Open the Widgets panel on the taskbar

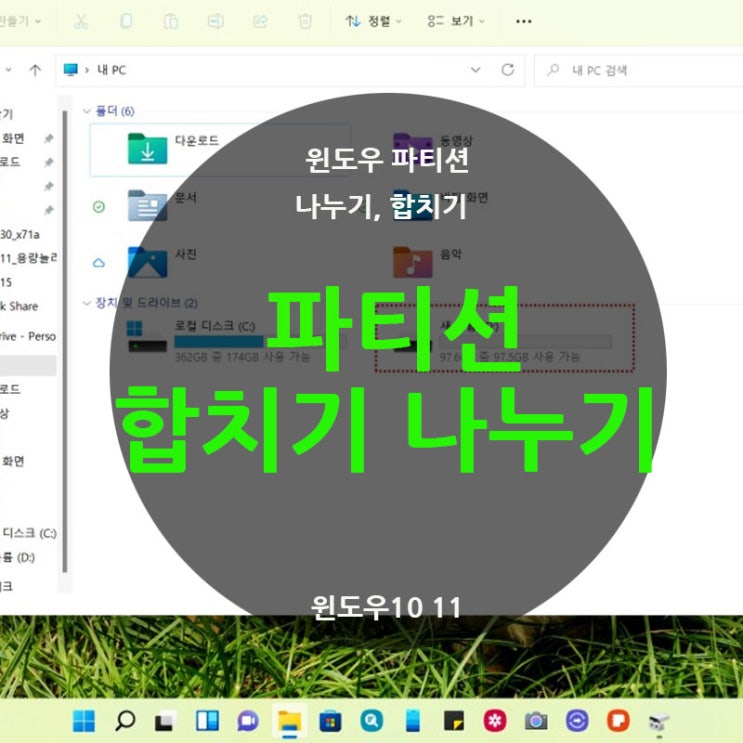pyautogui.click(x=207, y=721)
